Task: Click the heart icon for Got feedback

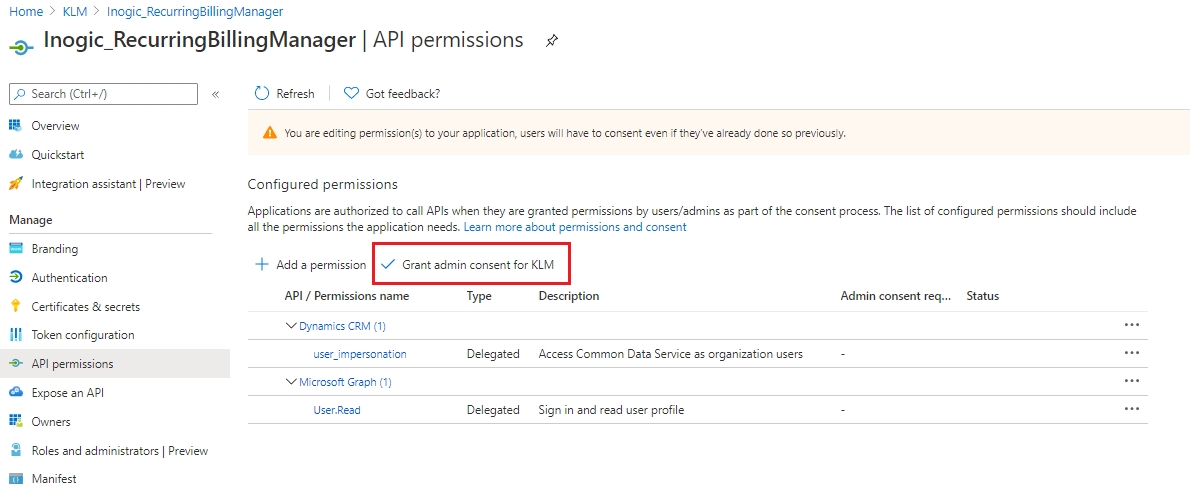Action: click(x=351, y=93)
